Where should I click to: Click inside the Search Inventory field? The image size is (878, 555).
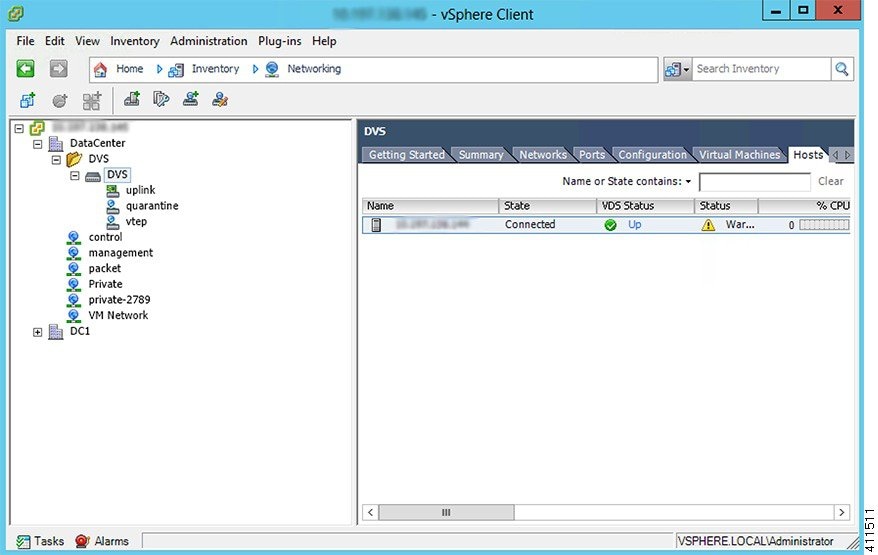762,69
